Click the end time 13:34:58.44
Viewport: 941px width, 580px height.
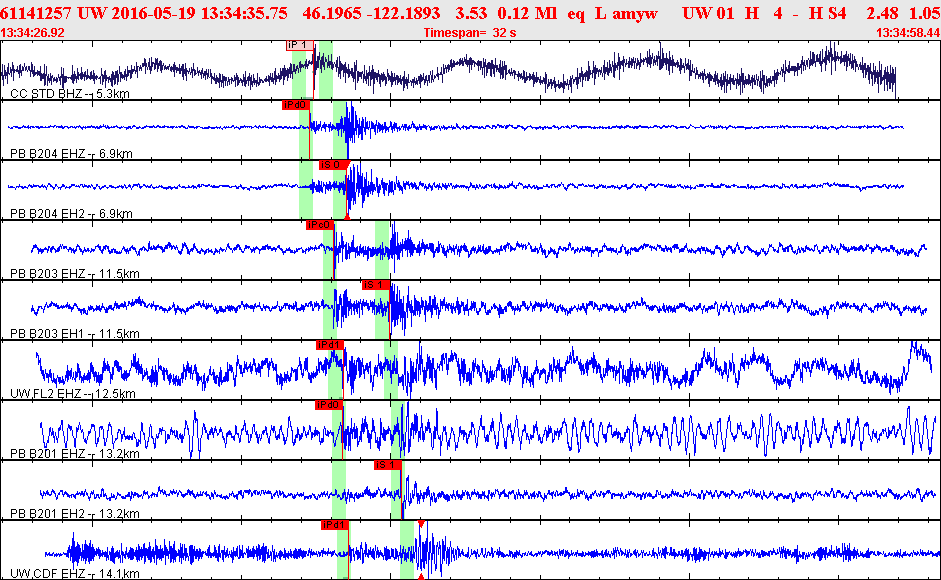pyautogui.click(x=908, y=33)
